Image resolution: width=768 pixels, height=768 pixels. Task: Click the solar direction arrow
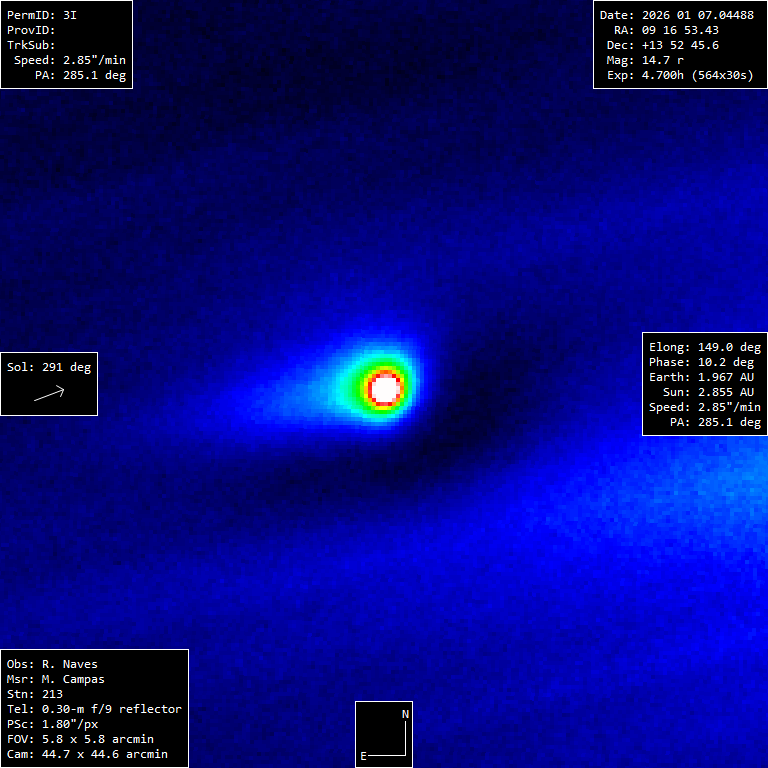click(x=49, y=394)
